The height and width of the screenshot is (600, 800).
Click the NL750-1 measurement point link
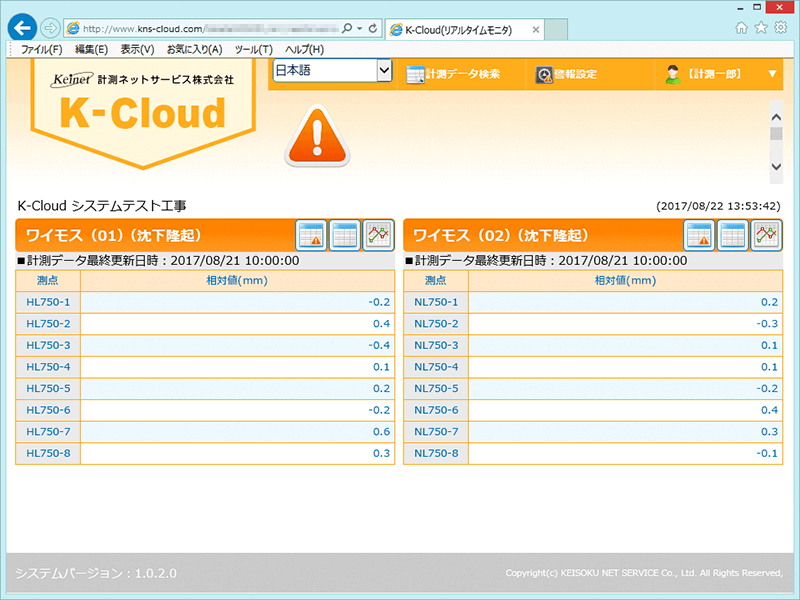pos(436,302)
